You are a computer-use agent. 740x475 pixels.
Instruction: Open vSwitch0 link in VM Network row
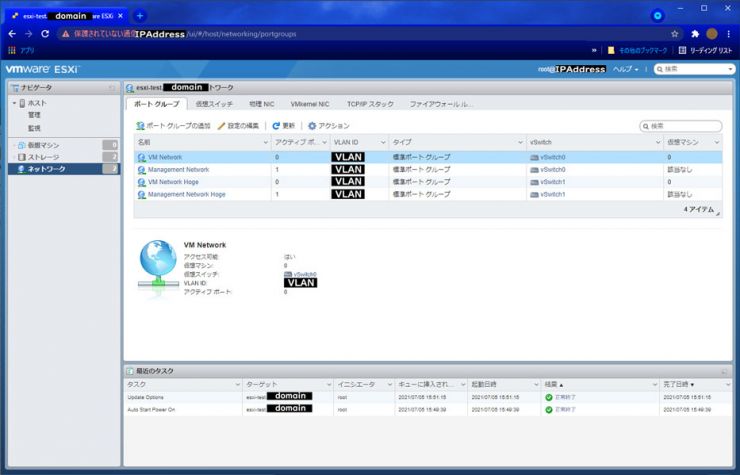pyautogui.click(x=552, y=157)
